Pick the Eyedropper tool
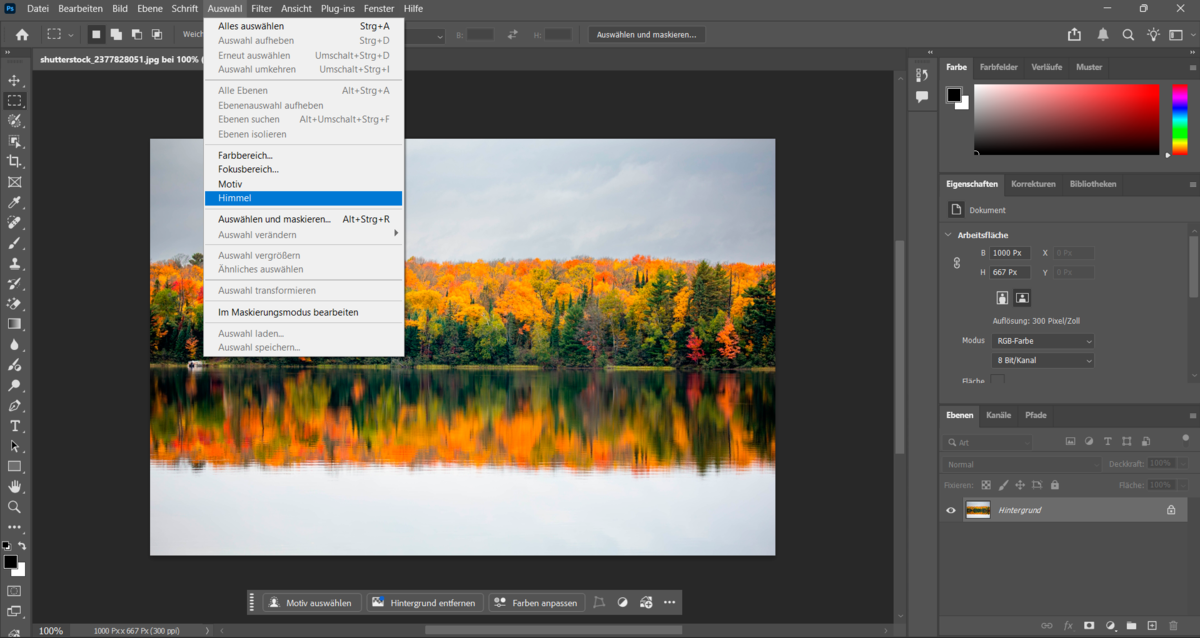Screen dimensions: 1200x638 pyautogui.click(x=14, y=202)
